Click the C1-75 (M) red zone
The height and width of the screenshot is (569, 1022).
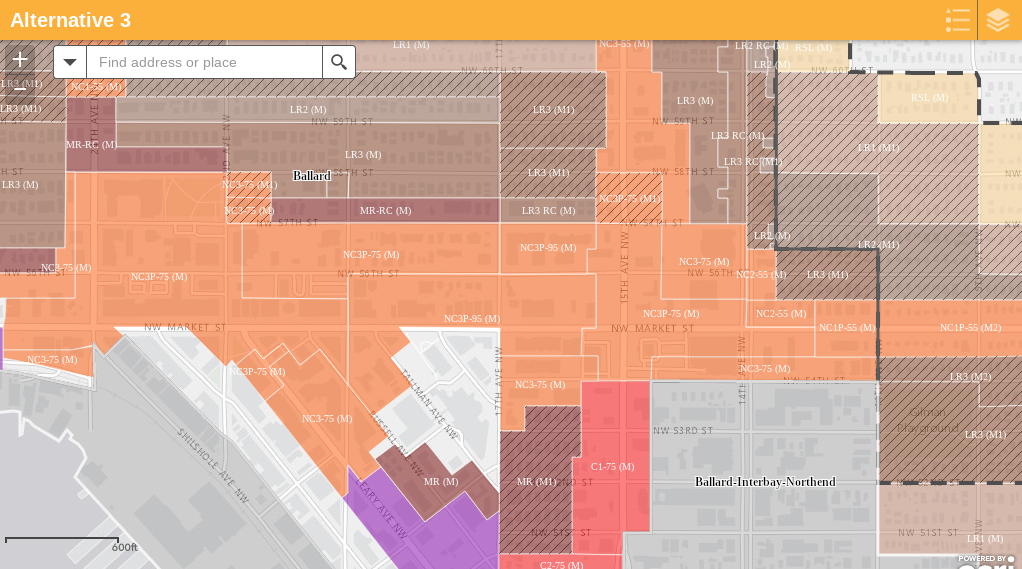tap(612, 466)
